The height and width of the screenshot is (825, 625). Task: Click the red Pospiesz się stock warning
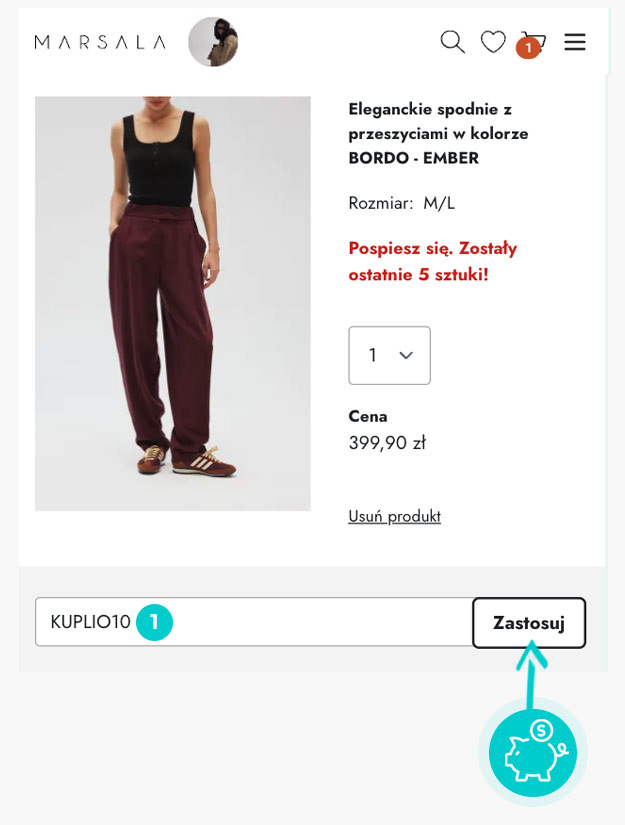point(432,261)
